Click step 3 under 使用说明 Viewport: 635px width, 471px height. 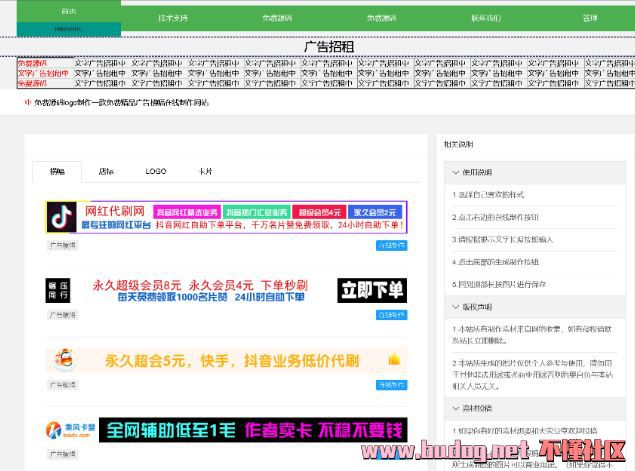(x=503, y=239)
